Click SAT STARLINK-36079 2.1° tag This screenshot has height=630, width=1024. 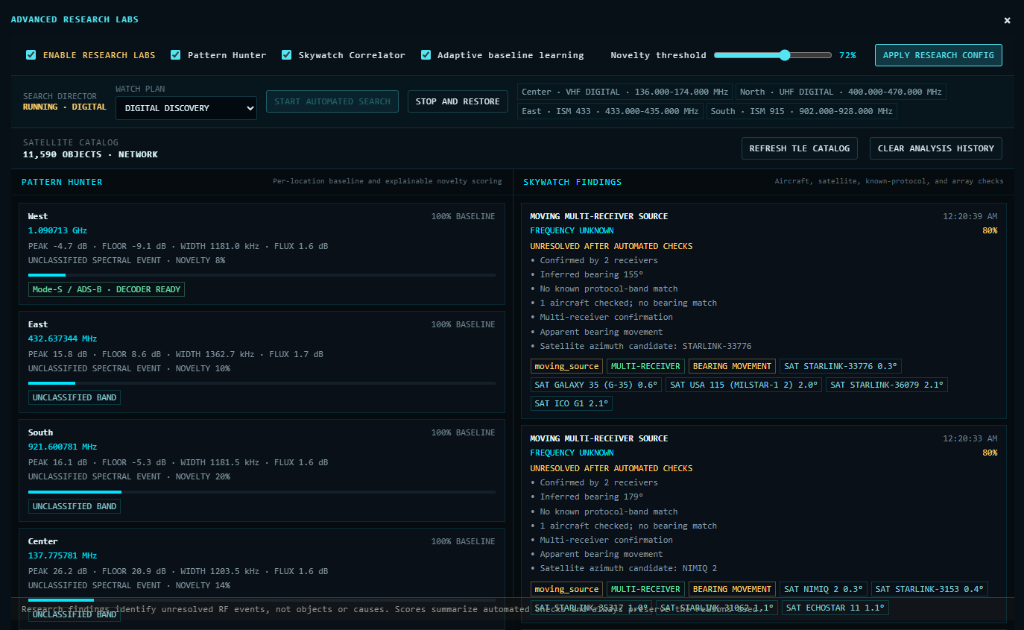pyautogui.click(x=887, y=385)
